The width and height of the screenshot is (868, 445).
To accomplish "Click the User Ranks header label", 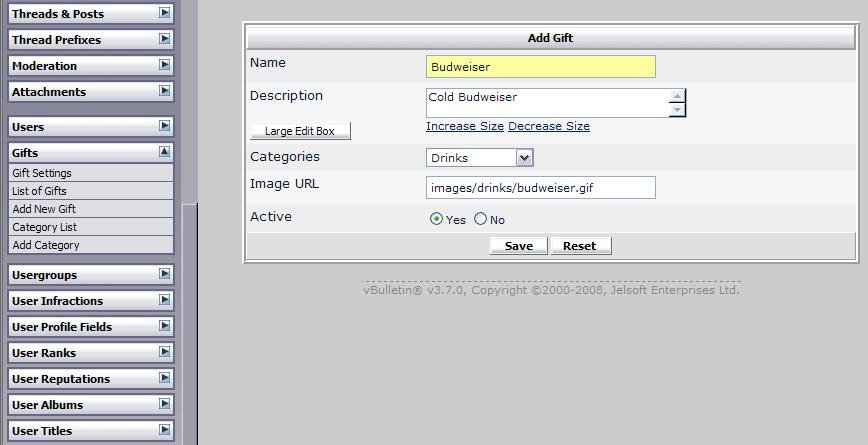I will (44, 353).
